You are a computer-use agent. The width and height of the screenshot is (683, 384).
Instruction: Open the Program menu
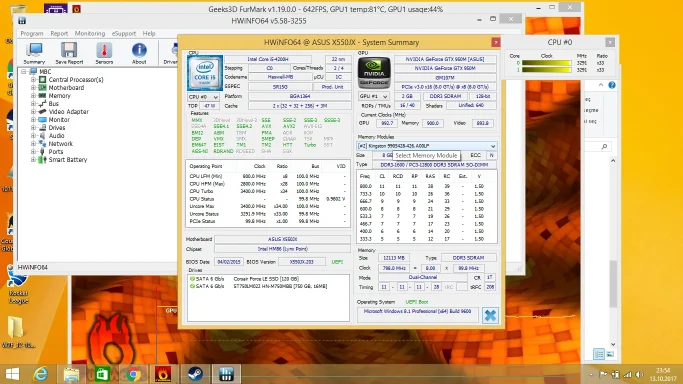tap(32, 34)
